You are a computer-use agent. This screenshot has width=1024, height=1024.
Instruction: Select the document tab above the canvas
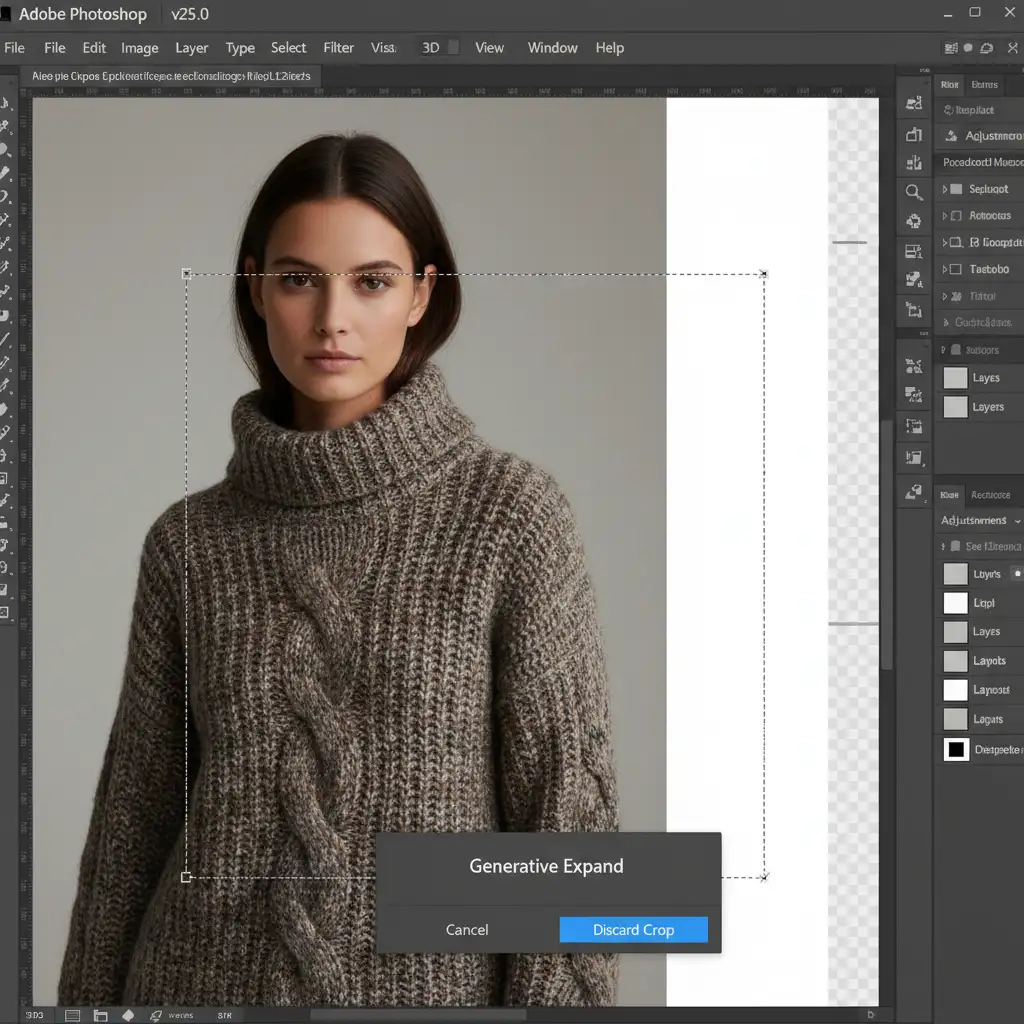pyautogui.click(x=170, y=76)
